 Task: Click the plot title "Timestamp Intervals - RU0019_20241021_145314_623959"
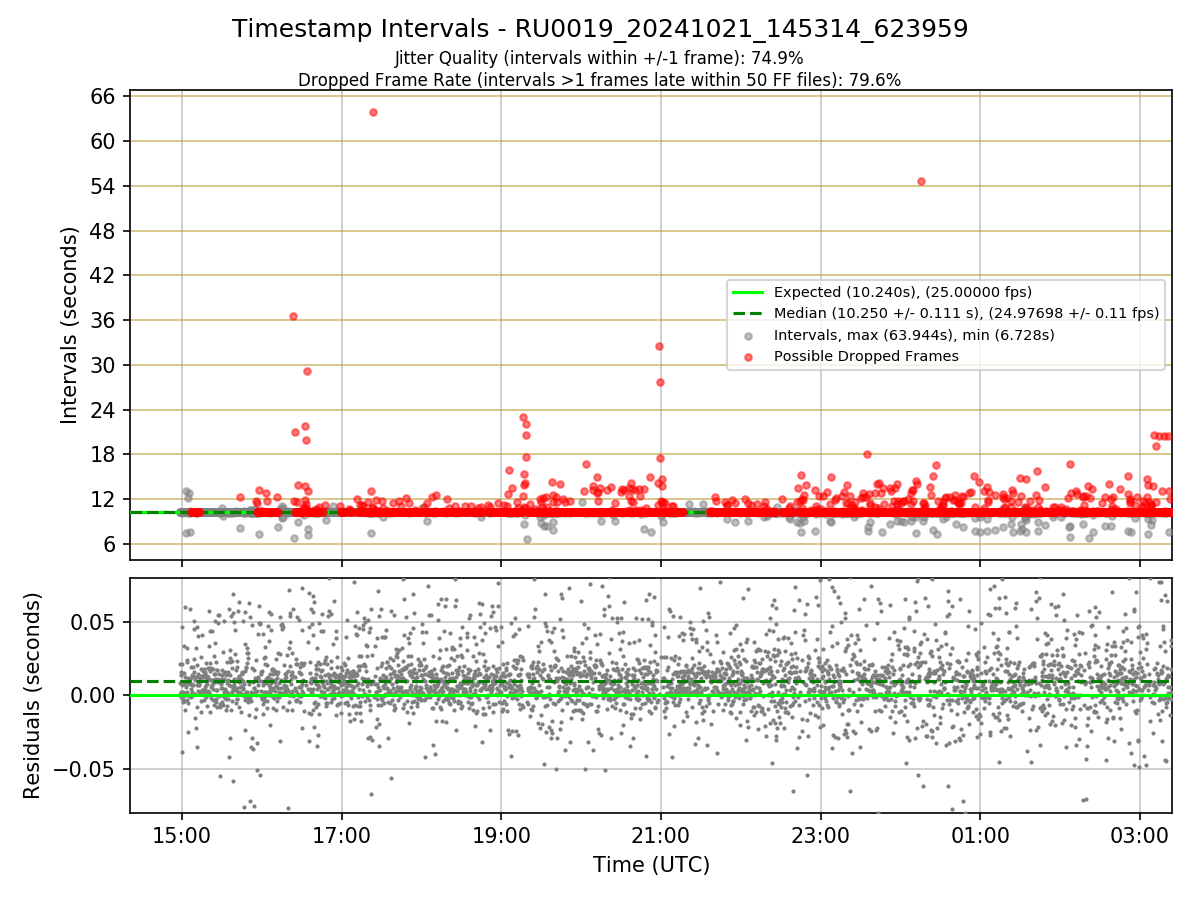pos(600,29)
